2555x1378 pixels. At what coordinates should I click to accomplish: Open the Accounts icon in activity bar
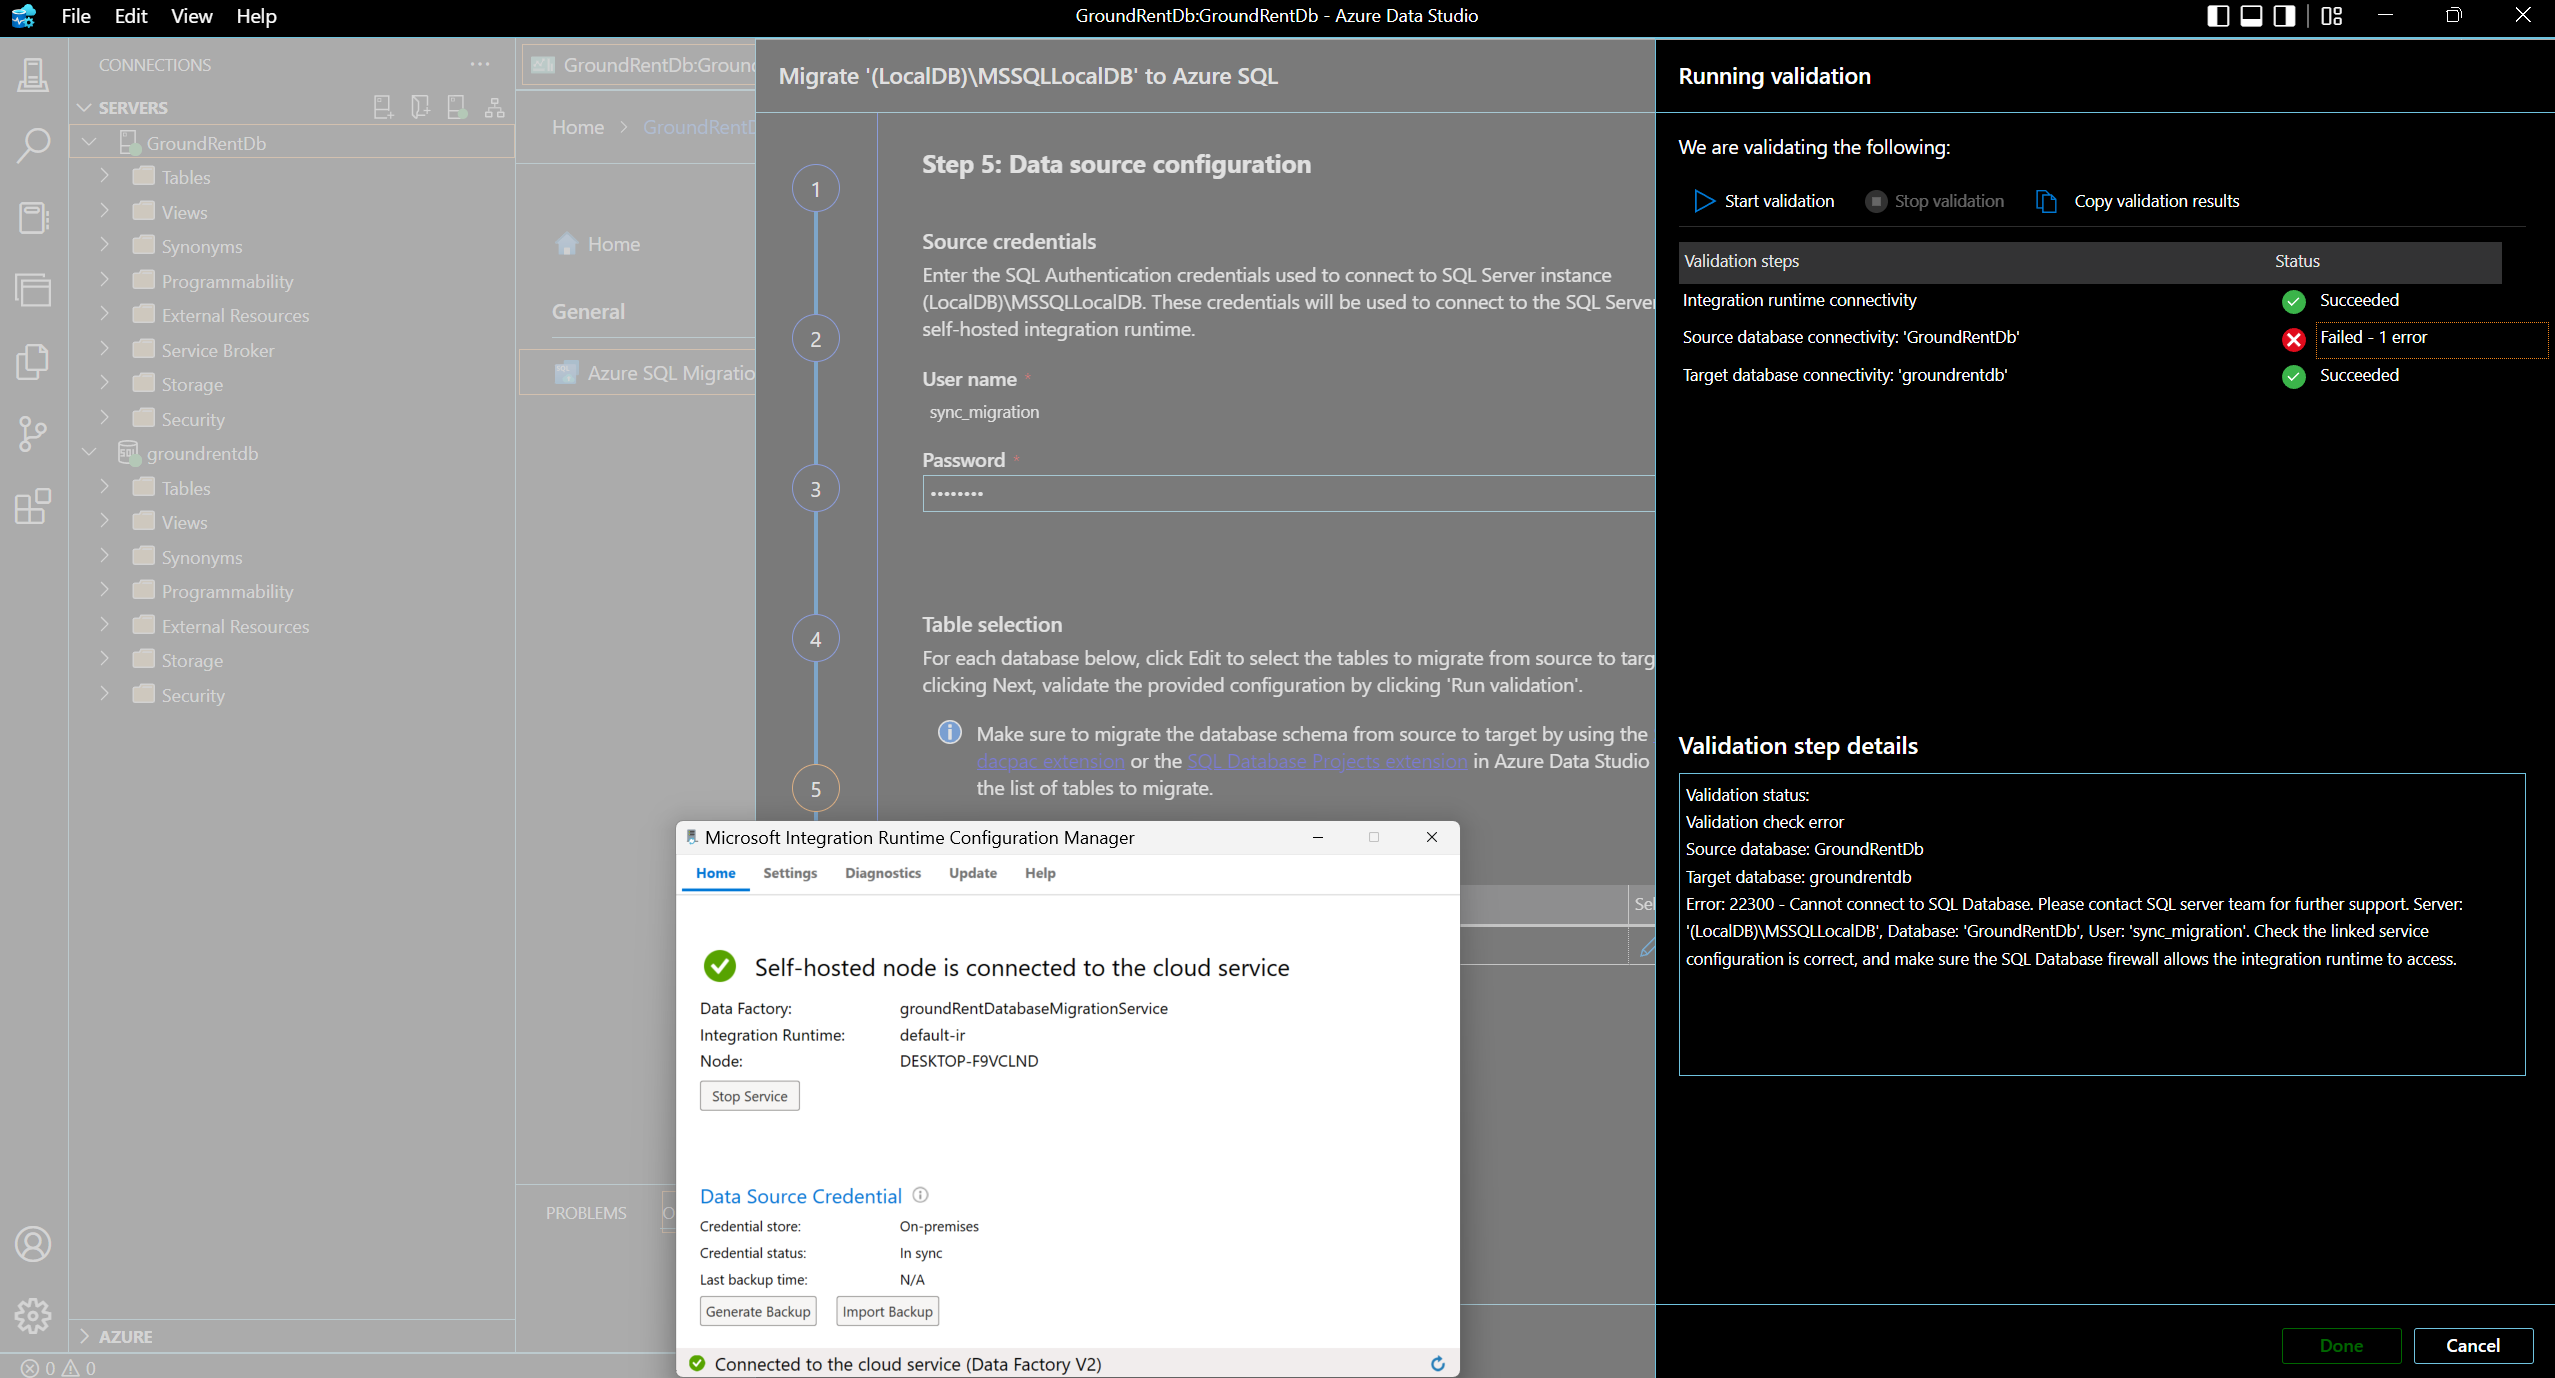coord(33,1244)
